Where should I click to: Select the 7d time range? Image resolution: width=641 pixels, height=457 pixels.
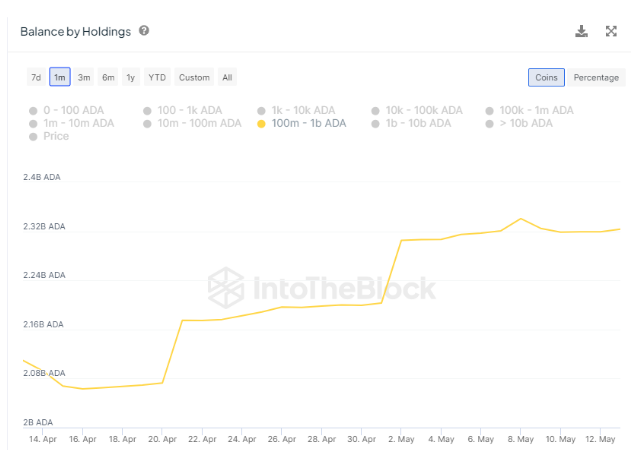[x=36, y=78]
